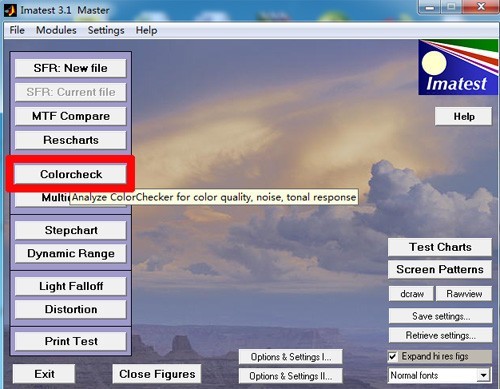Open the Rescharts module
Viewport: 500px width, 389px height.
(71, 140)
